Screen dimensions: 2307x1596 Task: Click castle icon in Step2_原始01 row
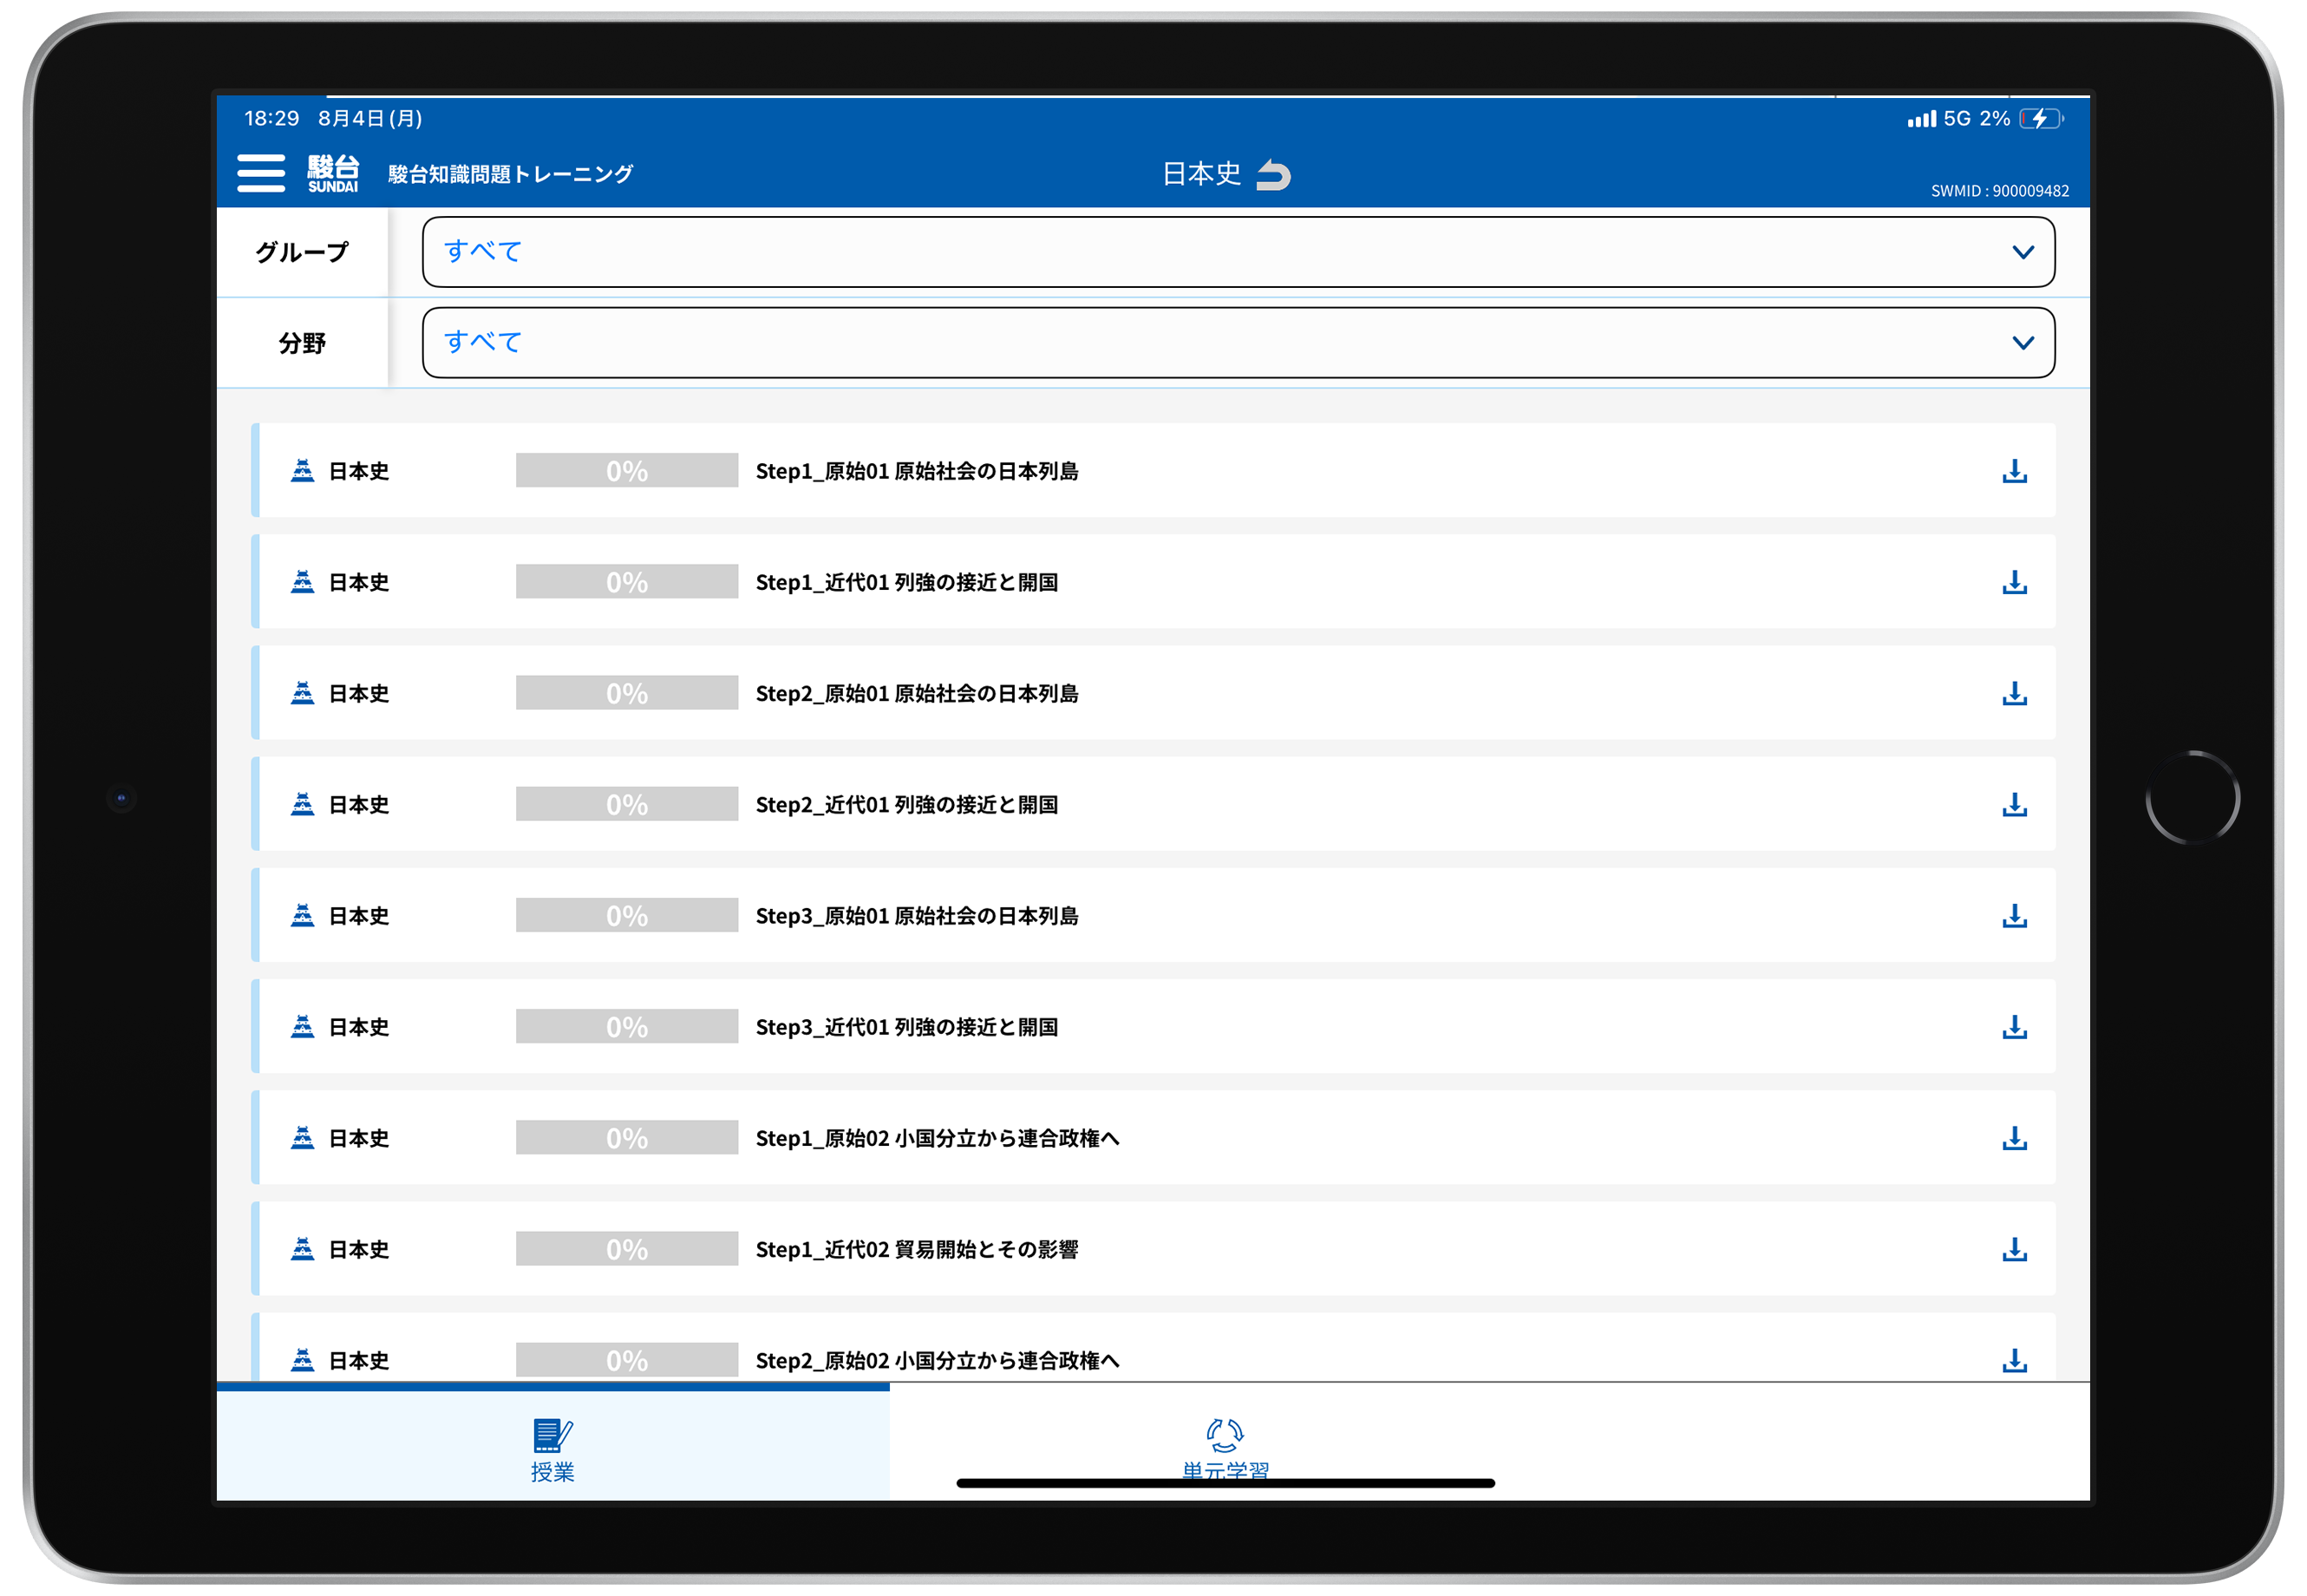coord(302,693)
